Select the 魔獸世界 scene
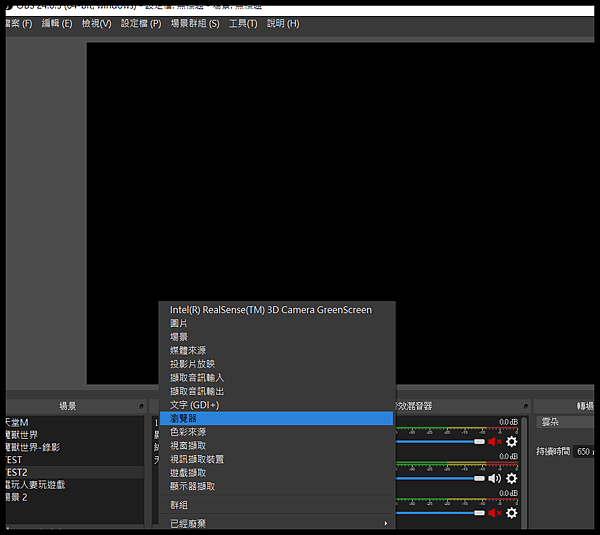The width and height of the screenshot is (600, 535). coord(75,435)
